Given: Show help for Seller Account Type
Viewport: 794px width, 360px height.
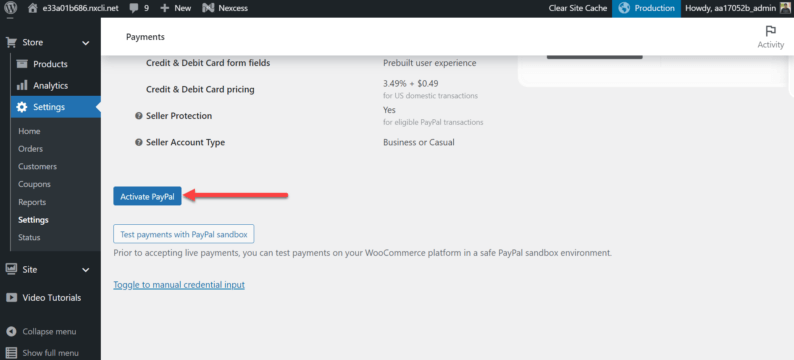Looking at the screenshot, I should (x=138, y=143).
